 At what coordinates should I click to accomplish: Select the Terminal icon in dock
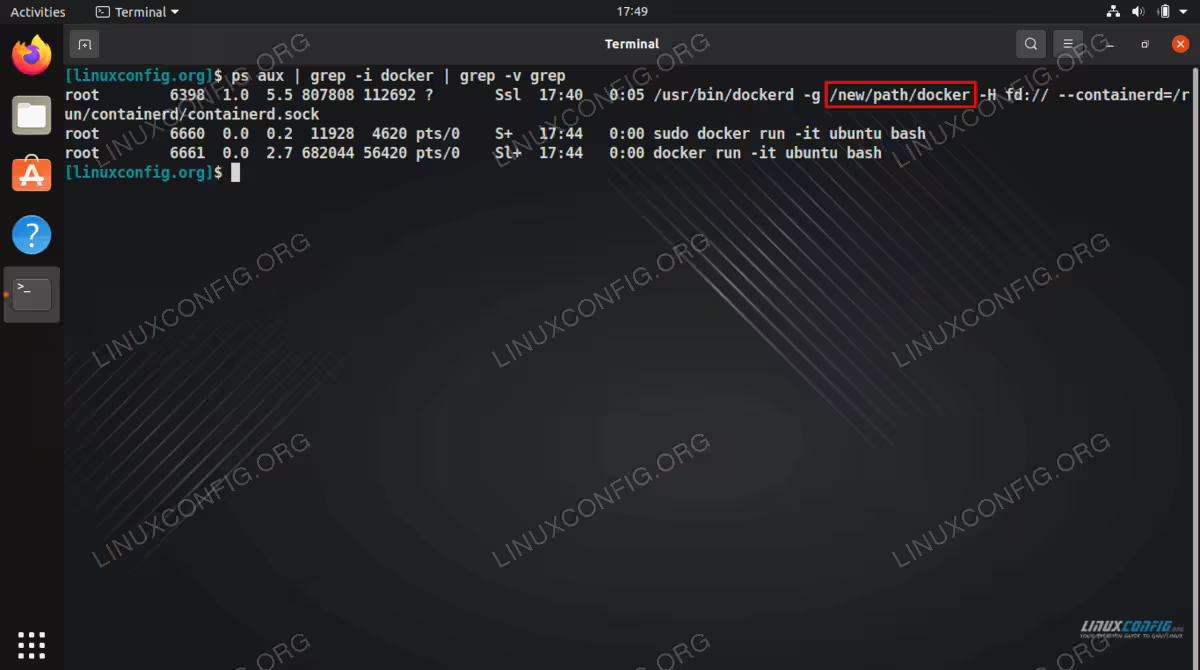click(32, 294)
